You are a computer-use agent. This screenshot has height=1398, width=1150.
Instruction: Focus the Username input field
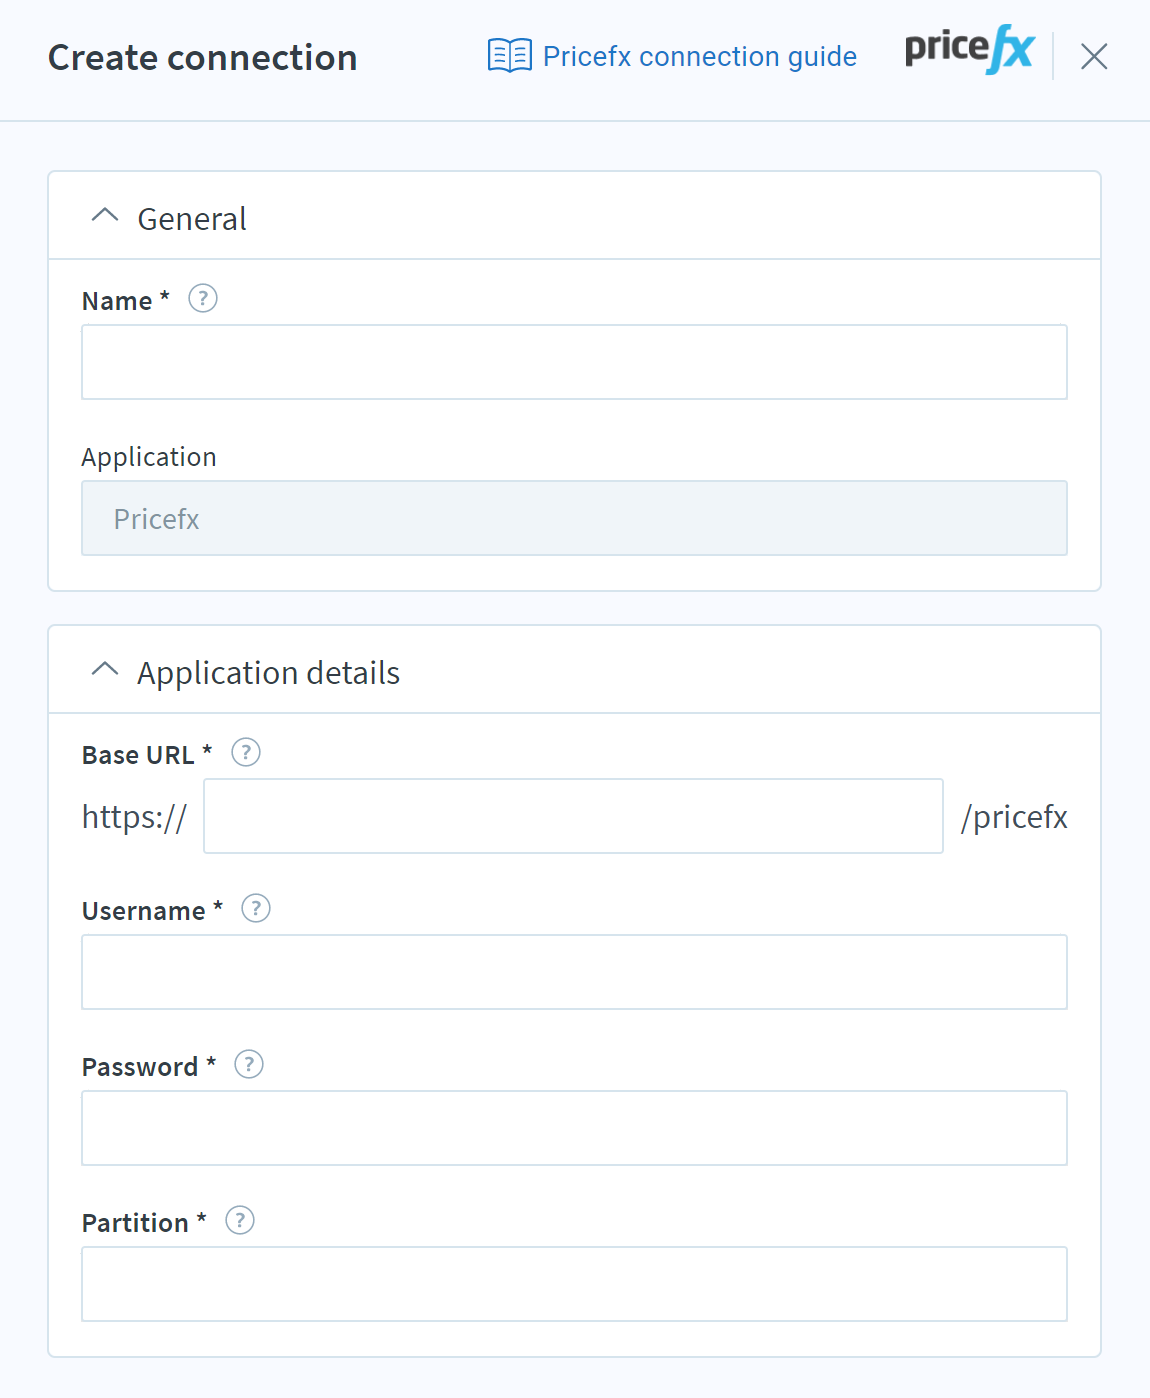(x=574, y=971)
